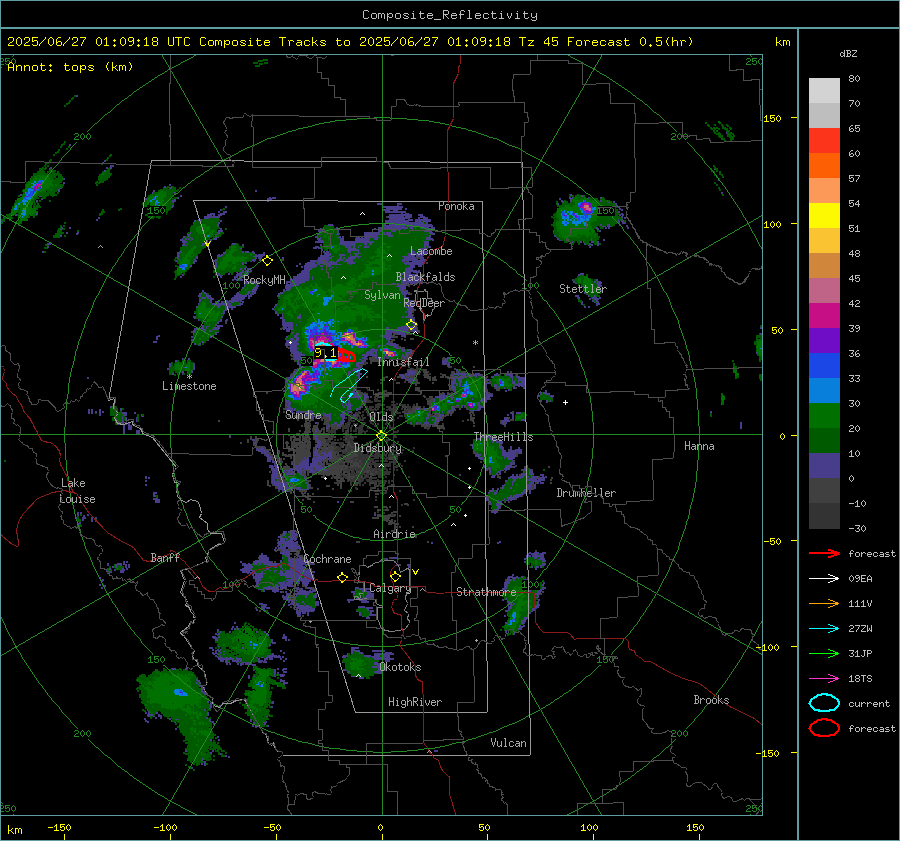Click the cyan current ellipse legend icon

824,703
